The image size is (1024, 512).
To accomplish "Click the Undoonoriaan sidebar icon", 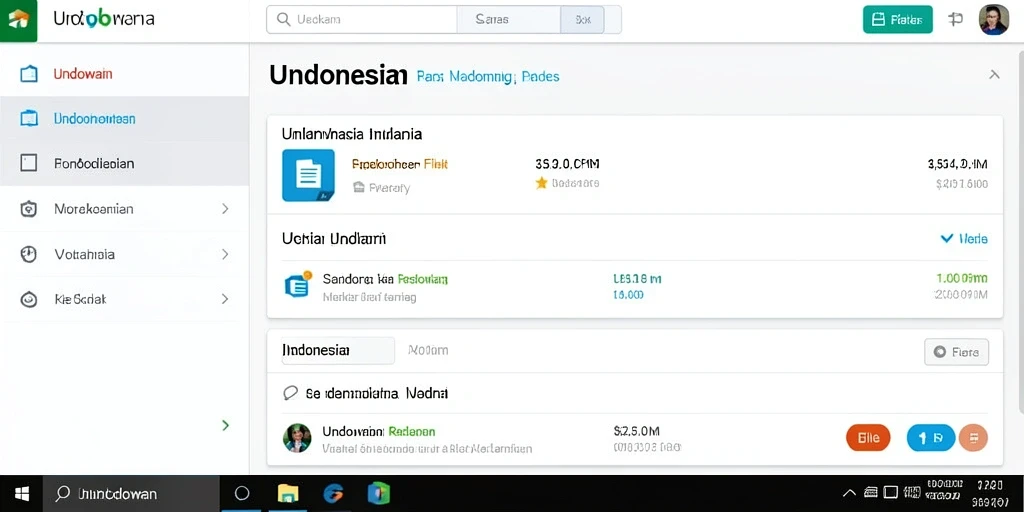I will tap(29, 118).
